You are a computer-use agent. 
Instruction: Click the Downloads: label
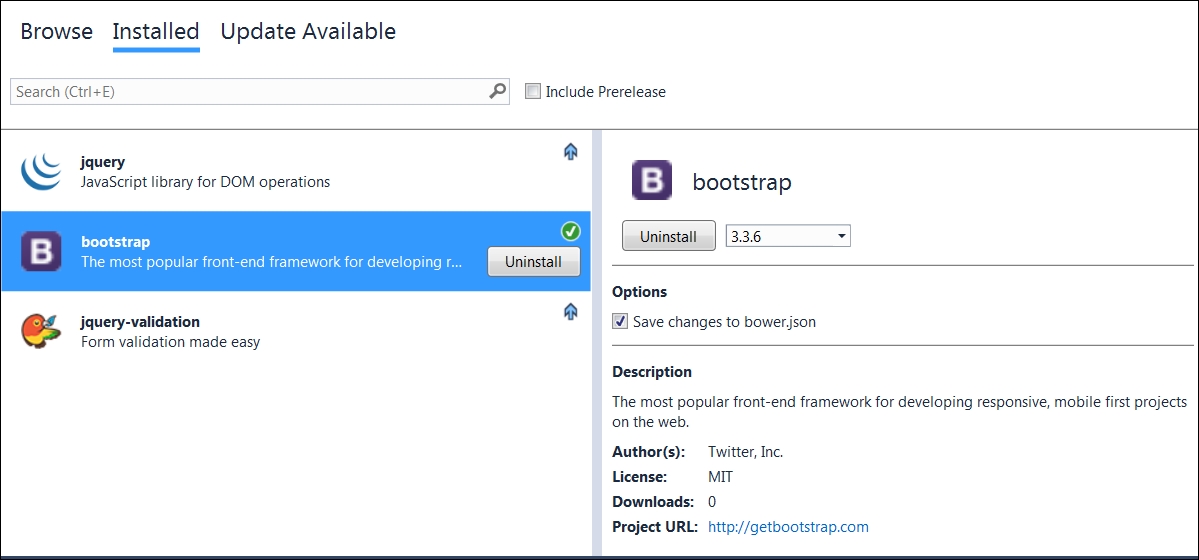(x=653, y=502)
